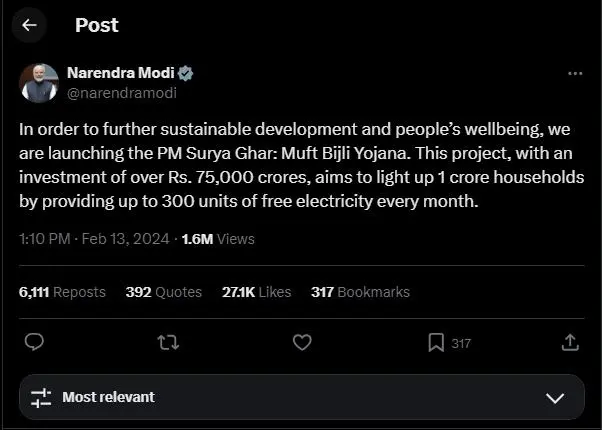This screenshot has width=602, height=430.
Task: View the 27.1K Likes count
Action: point(256,292)
